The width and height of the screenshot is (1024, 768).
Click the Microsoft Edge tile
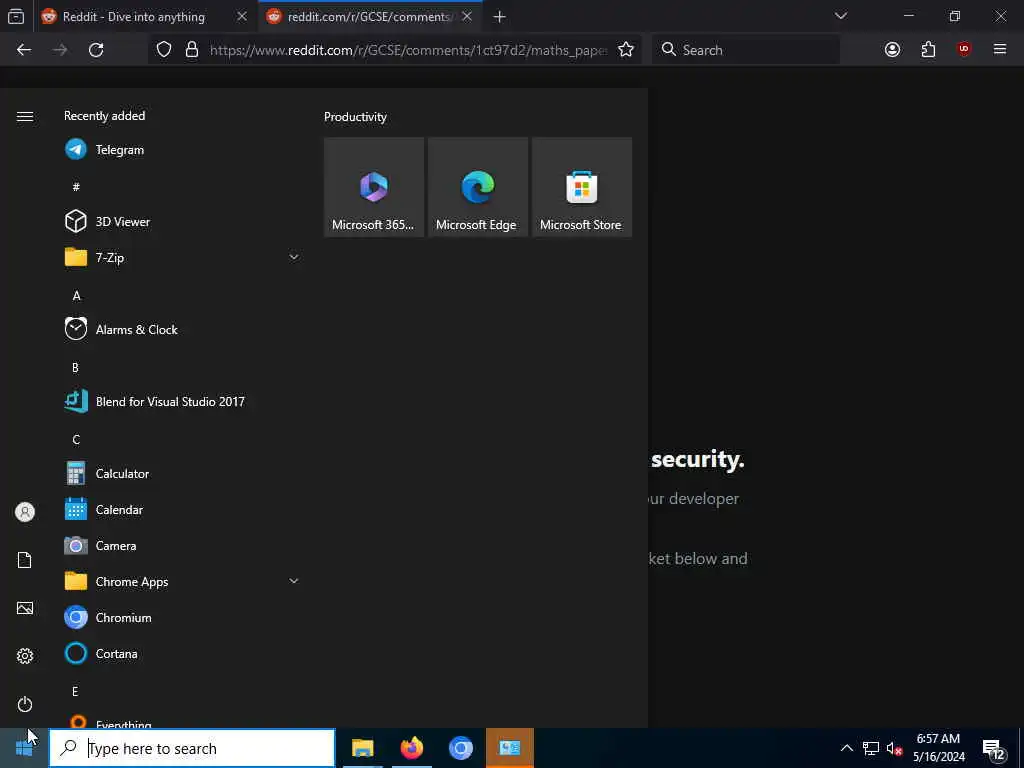coord(477,187)
